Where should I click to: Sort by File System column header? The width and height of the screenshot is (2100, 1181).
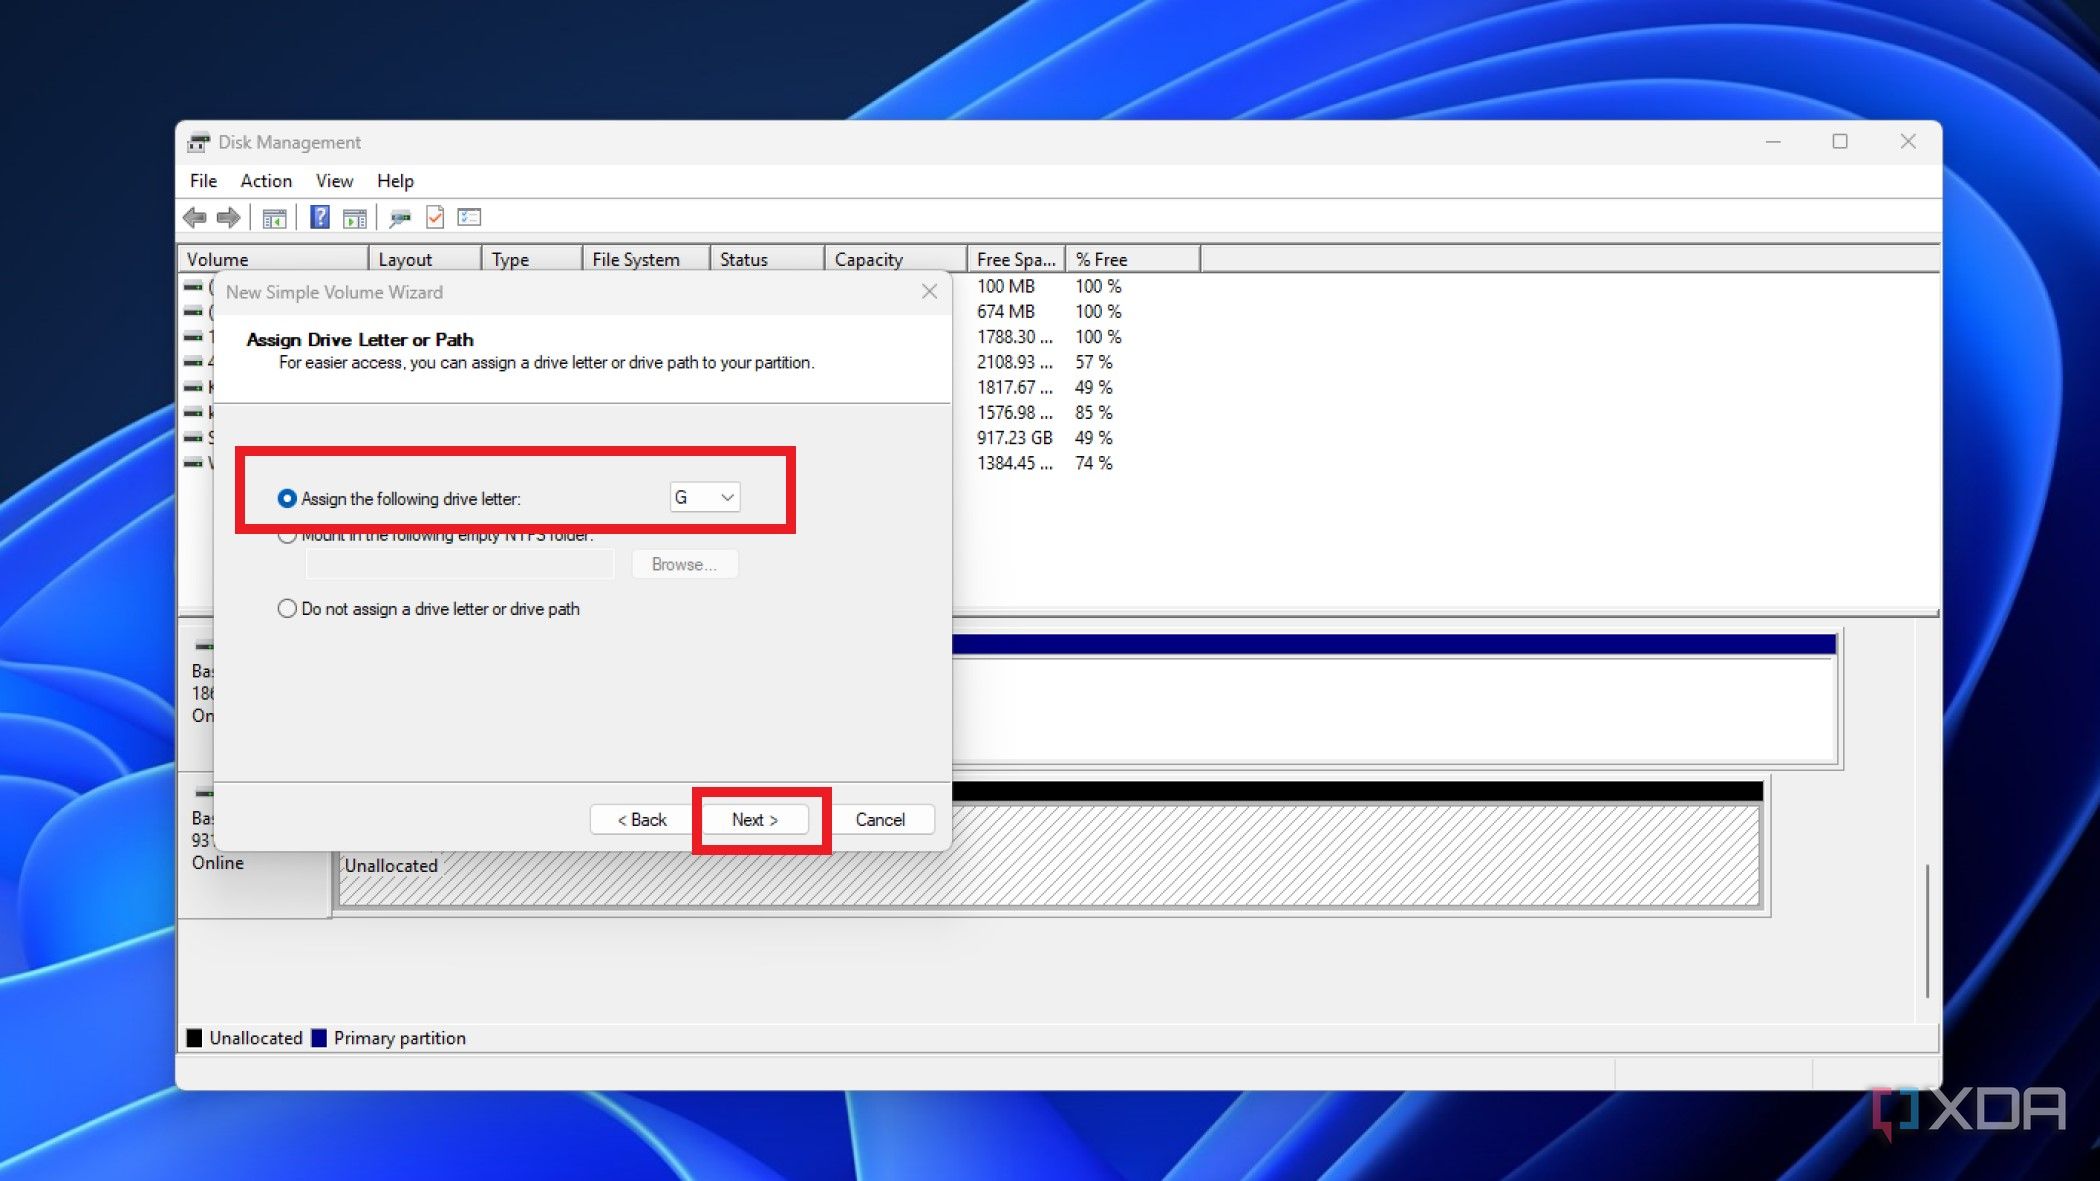(646, 259)
